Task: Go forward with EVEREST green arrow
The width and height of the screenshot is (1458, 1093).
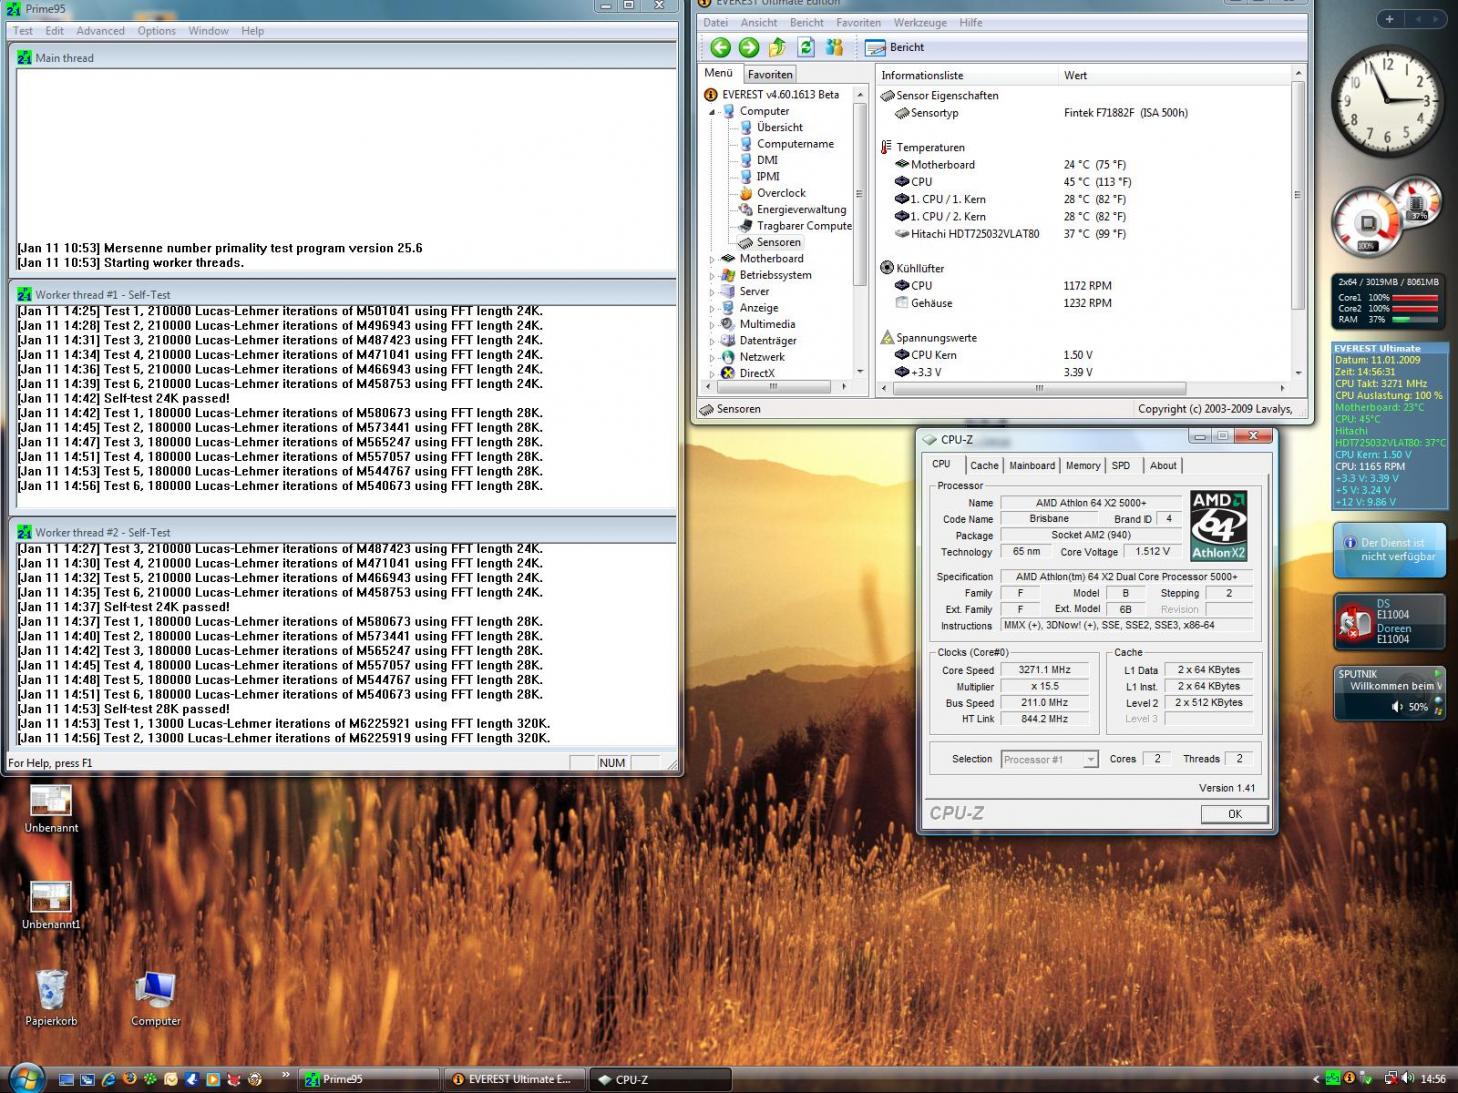Action: tap(749, 47)
